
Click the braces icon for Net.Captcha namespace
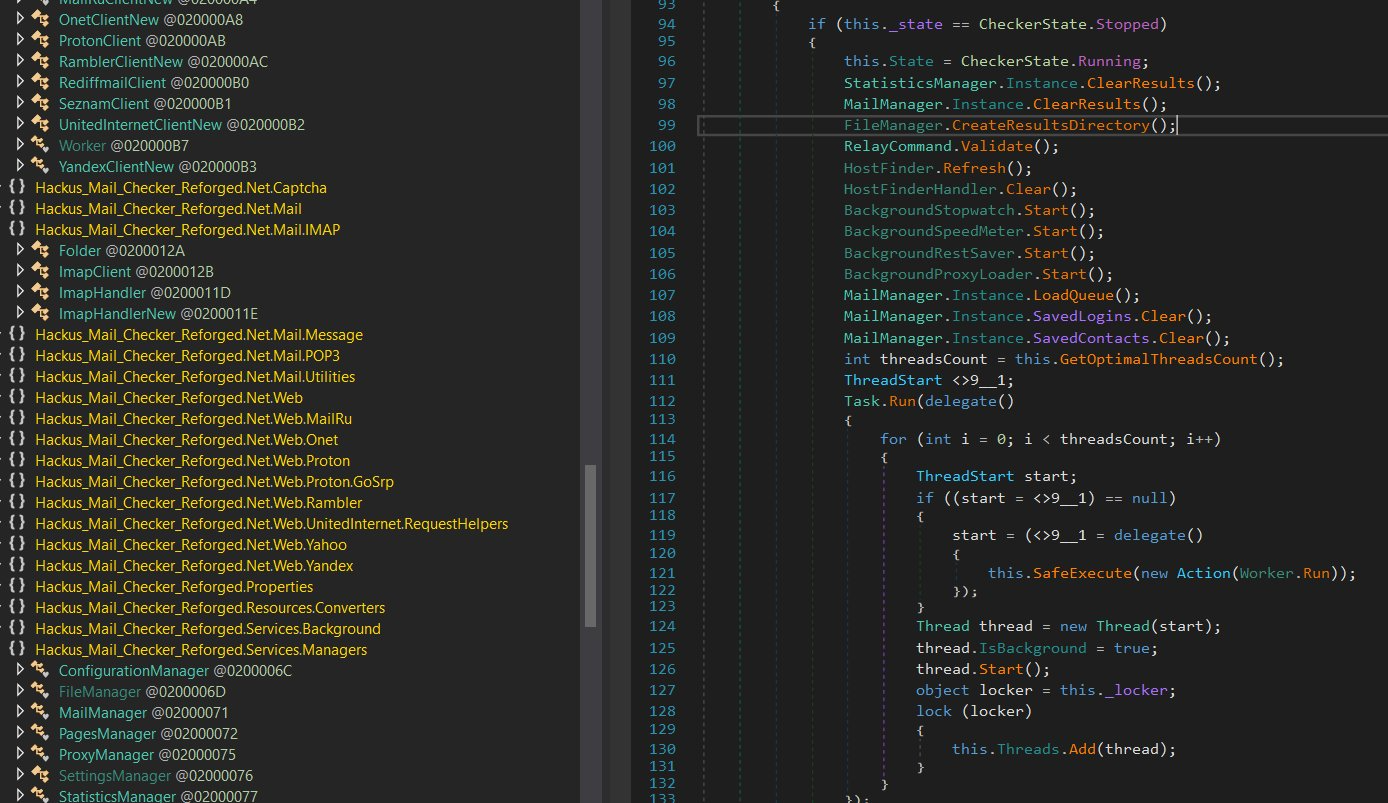click(x=17, y=188)
